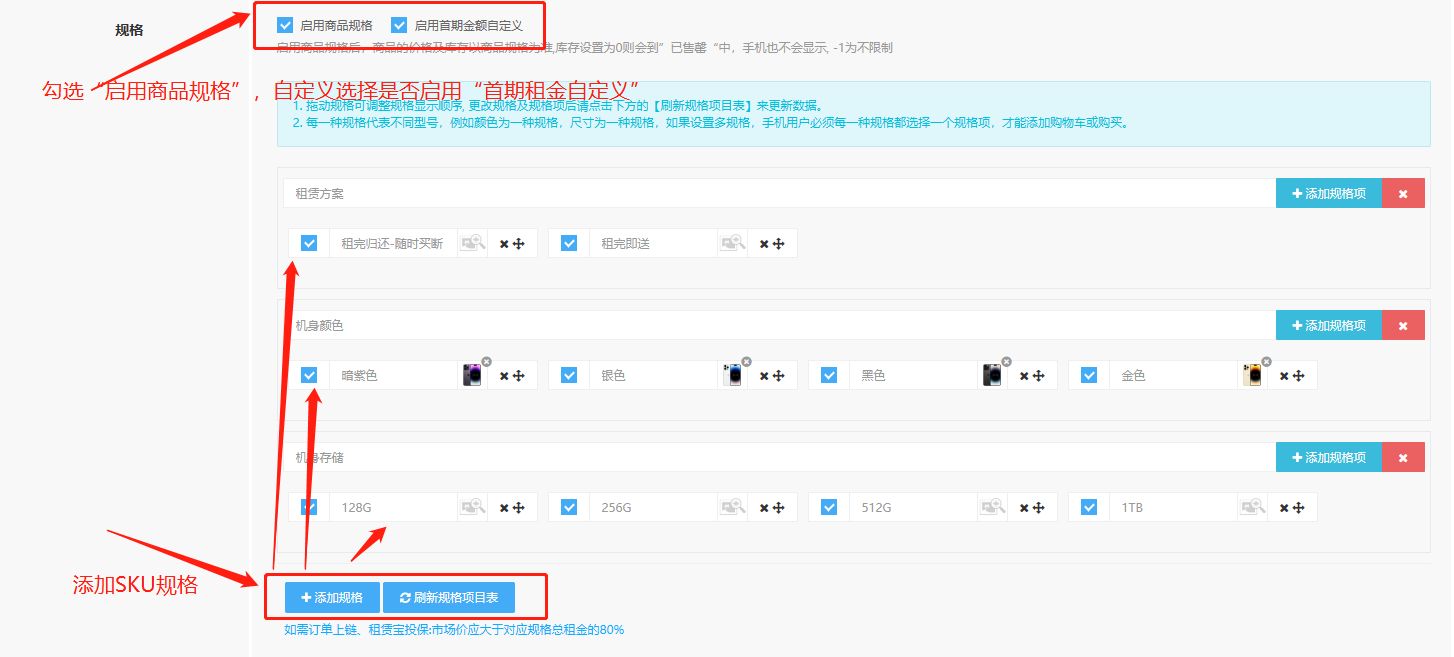Image resolution: width=1454 pixels, height=657 pixels.
Task: Remove the 1TB item with its × icon
Action: coord(1284,508)
